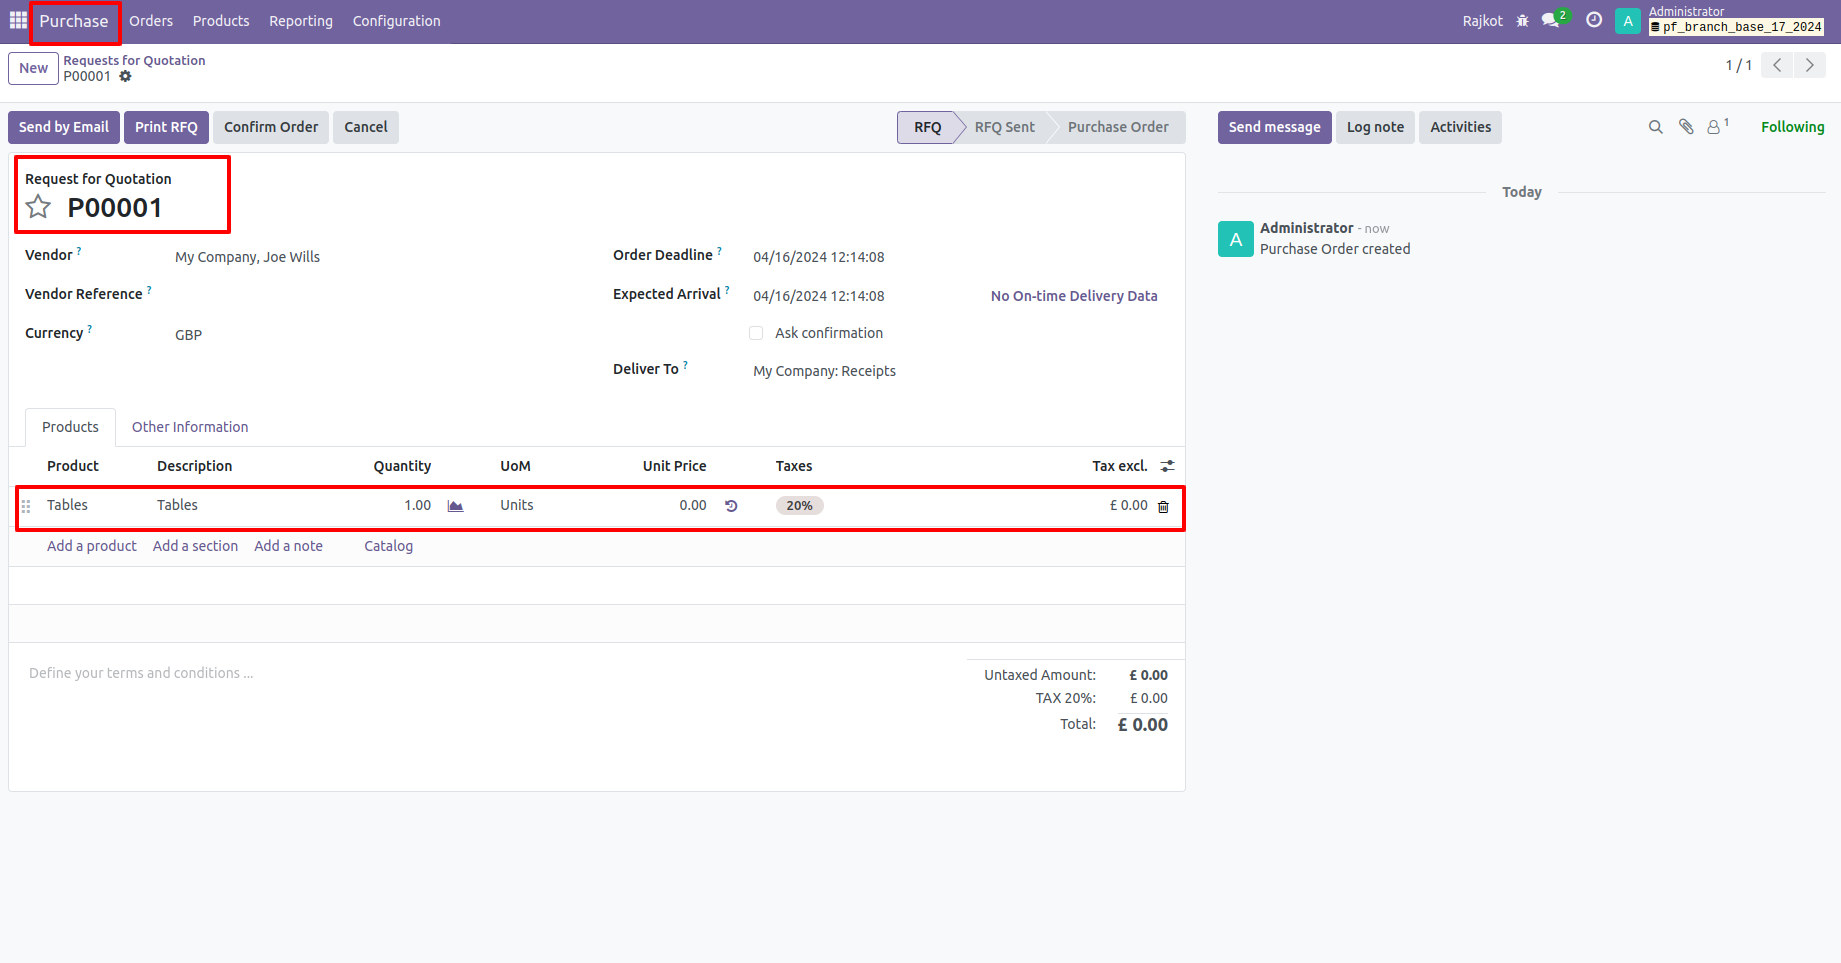The width and height of the screenshot is (1841, 963).
Task: Open the forecast graph icon on the Tables line
Action: (455, 505)
